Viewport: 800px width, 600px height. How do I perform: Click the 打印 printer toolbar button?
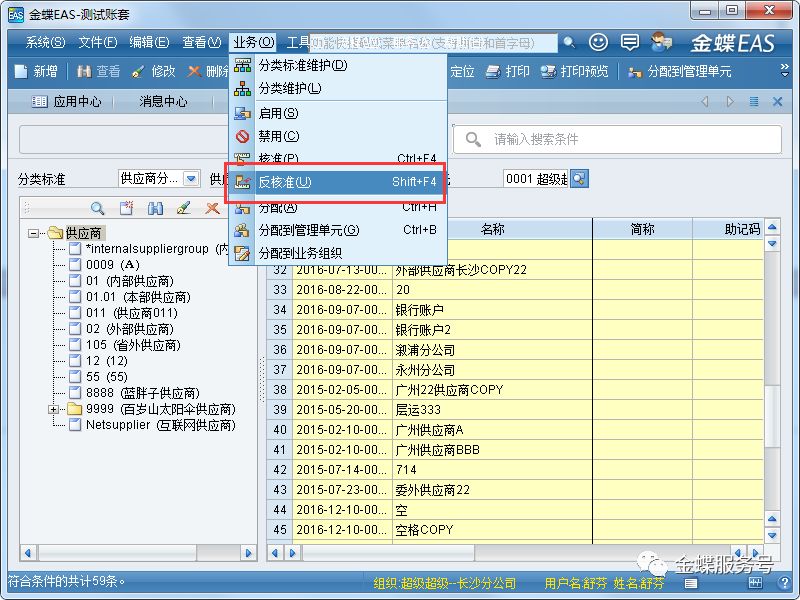coord(507,71)
